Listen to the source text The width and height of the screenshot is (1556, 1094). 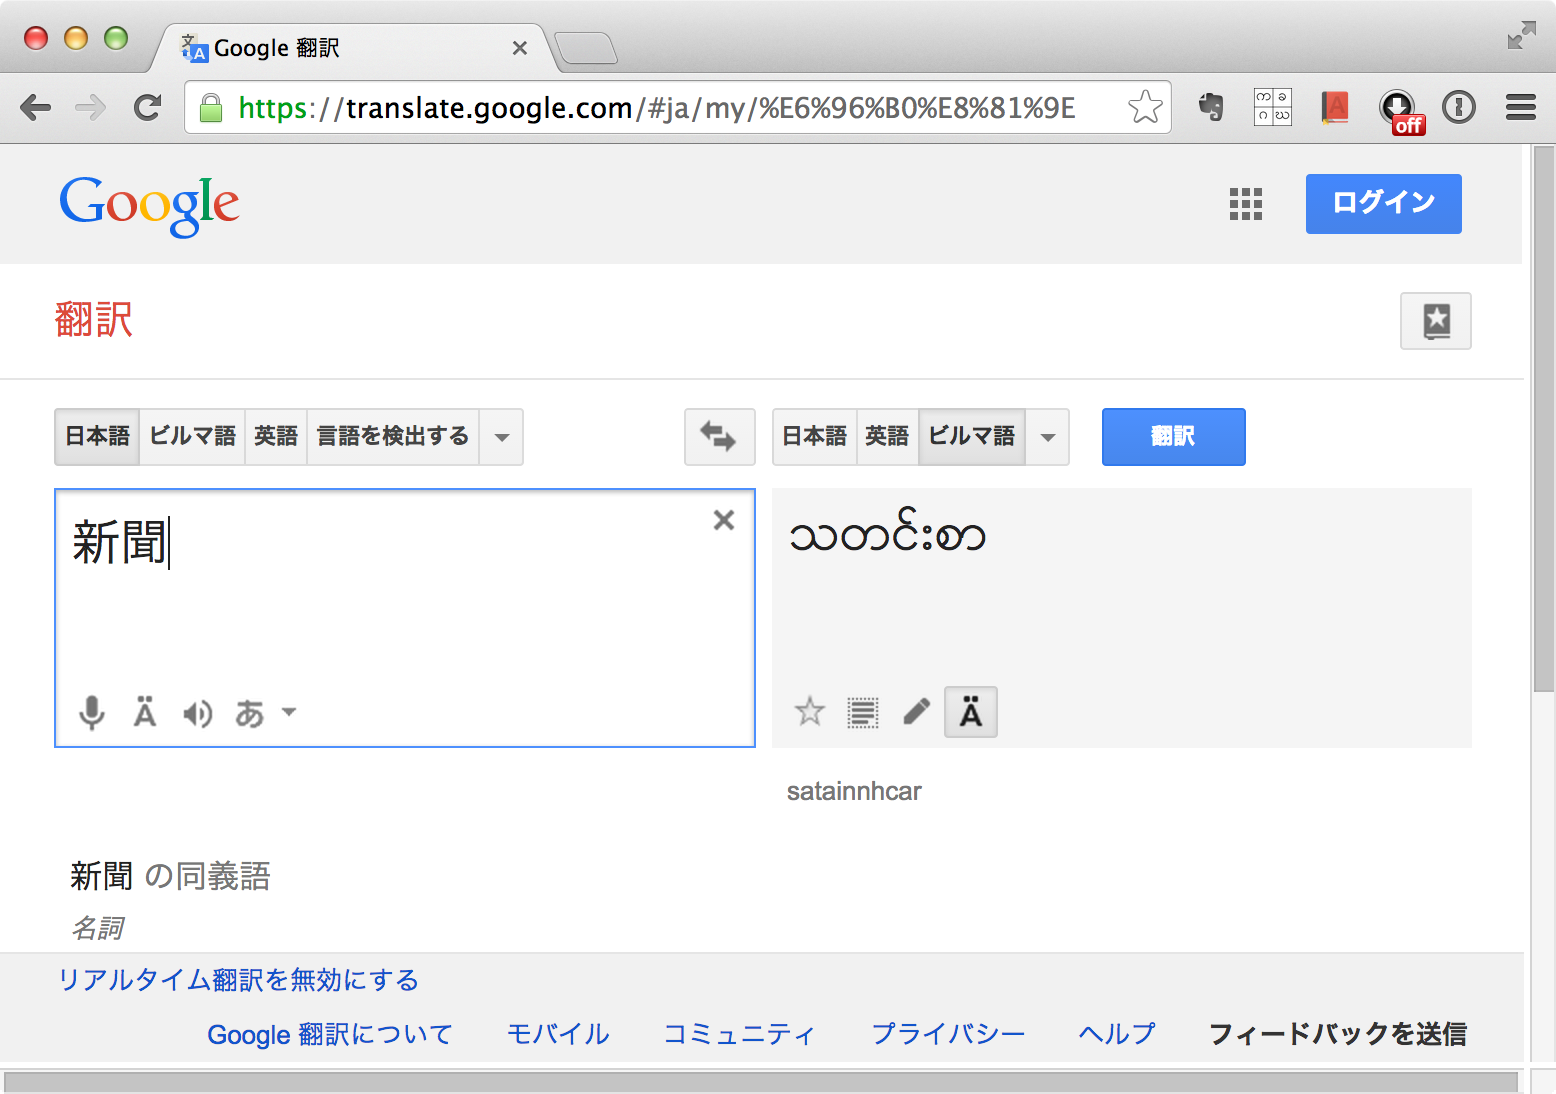coord(198,713)
